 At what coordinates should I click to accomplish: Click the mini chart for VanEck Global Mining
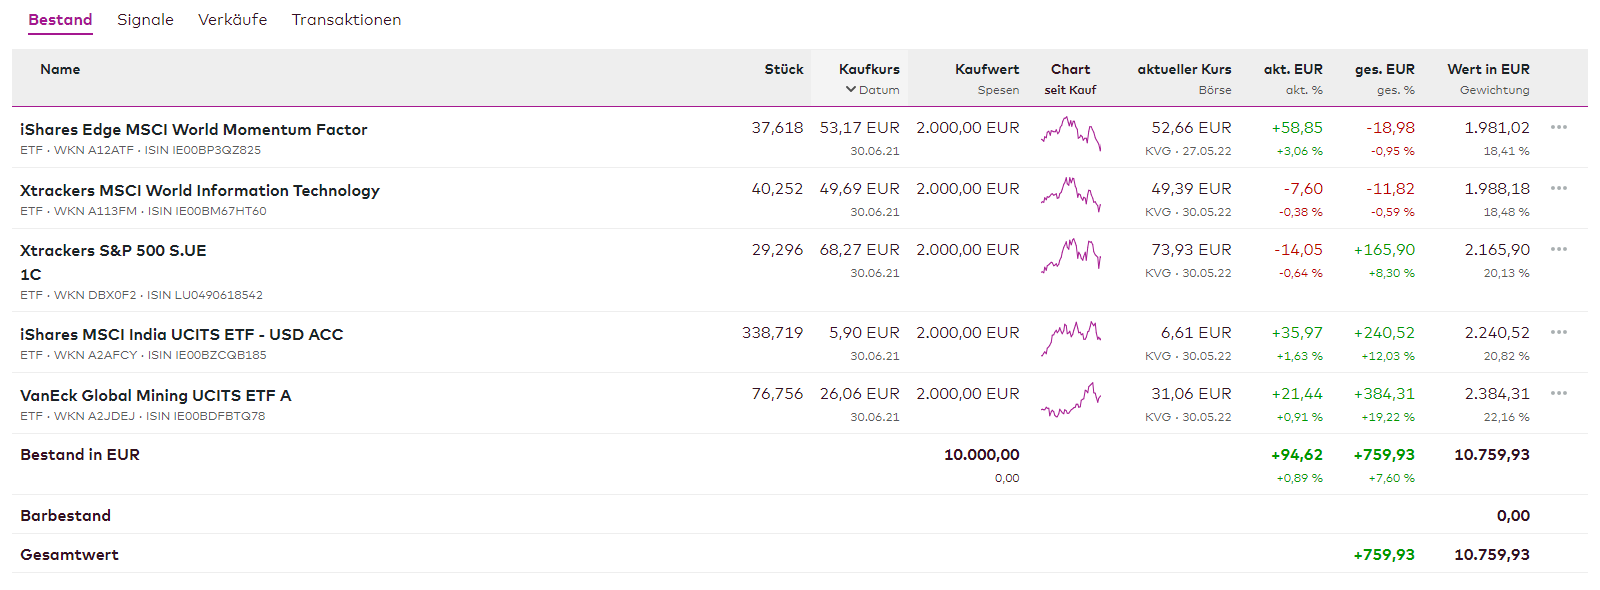coord(1070,400)
